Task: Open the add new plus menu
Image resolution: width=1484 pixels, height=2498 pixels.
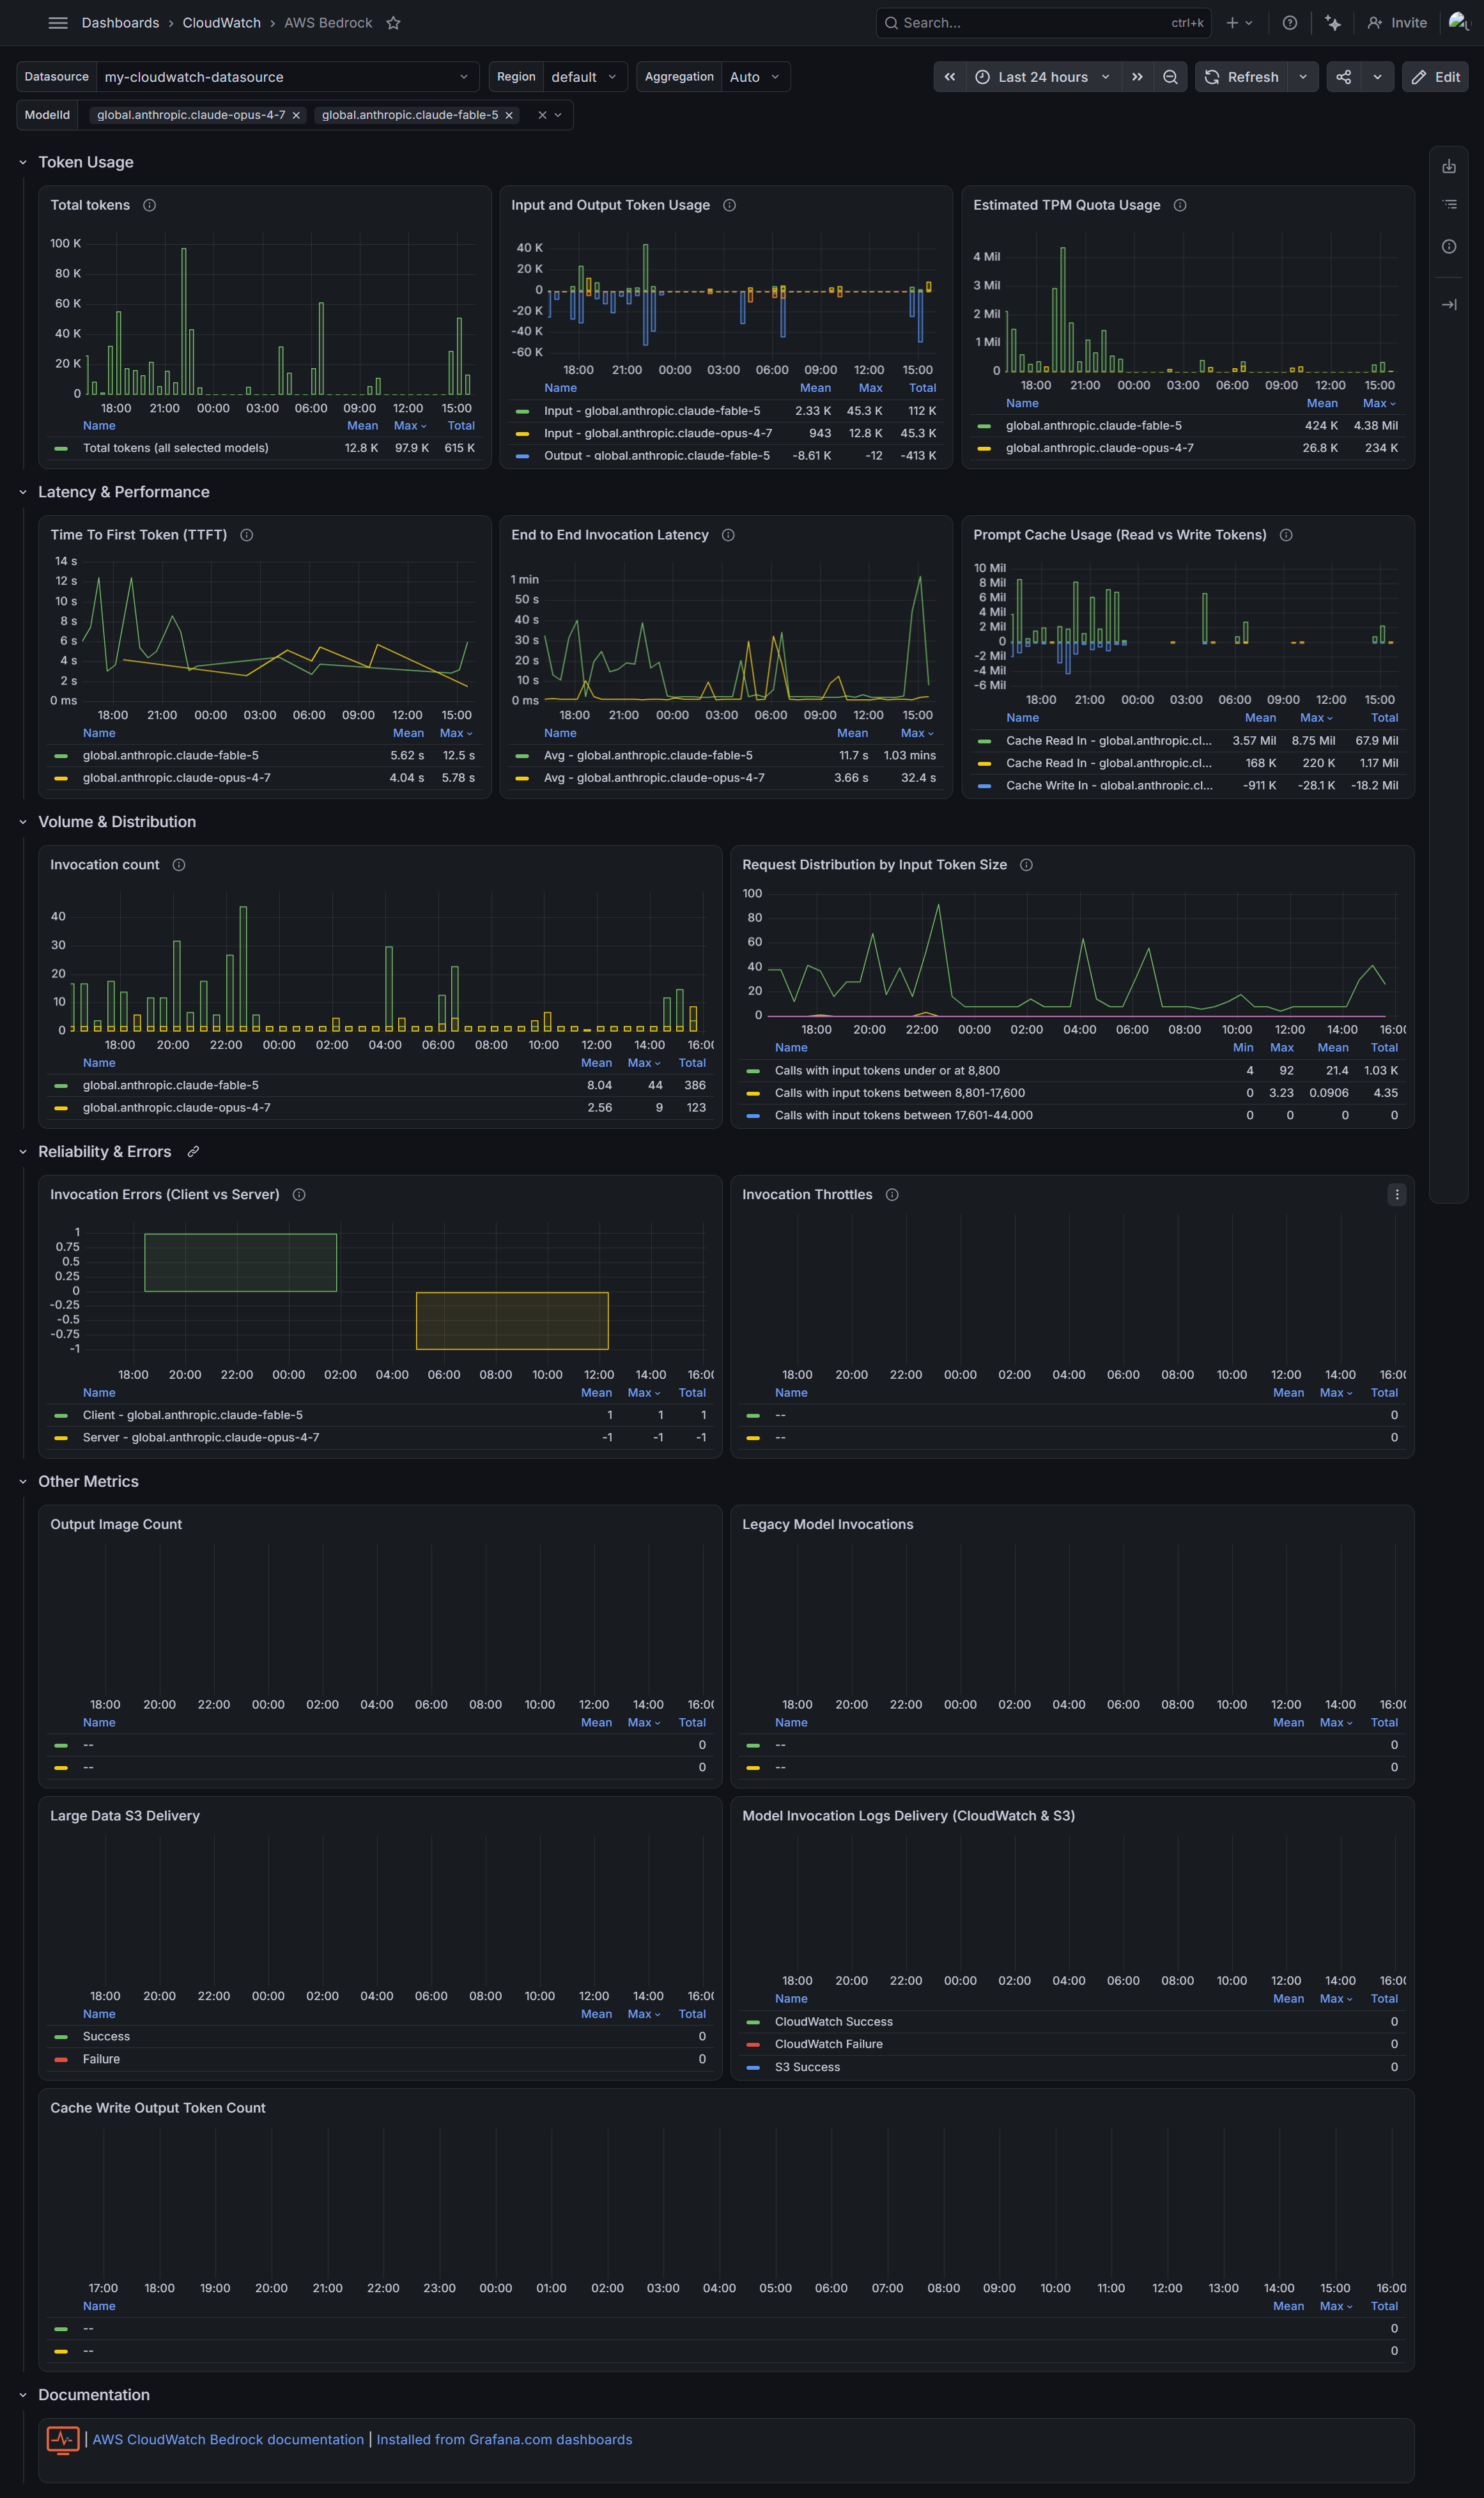Action: [x=1239, y=23]
